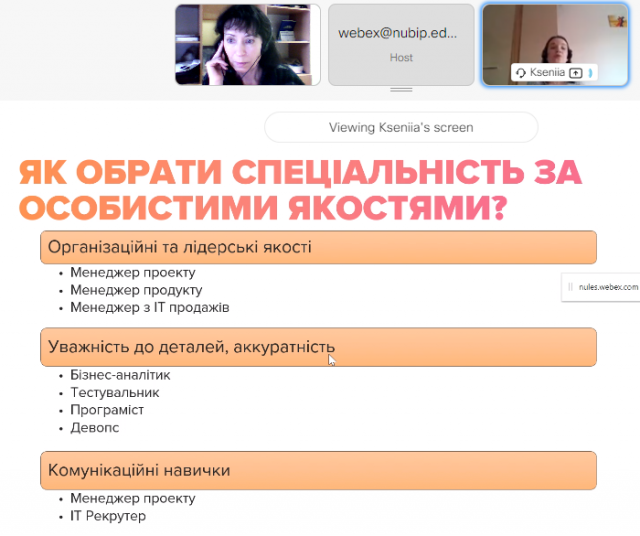Click the "Менеджер з IT продажів" bullet

tap(150, 307)
